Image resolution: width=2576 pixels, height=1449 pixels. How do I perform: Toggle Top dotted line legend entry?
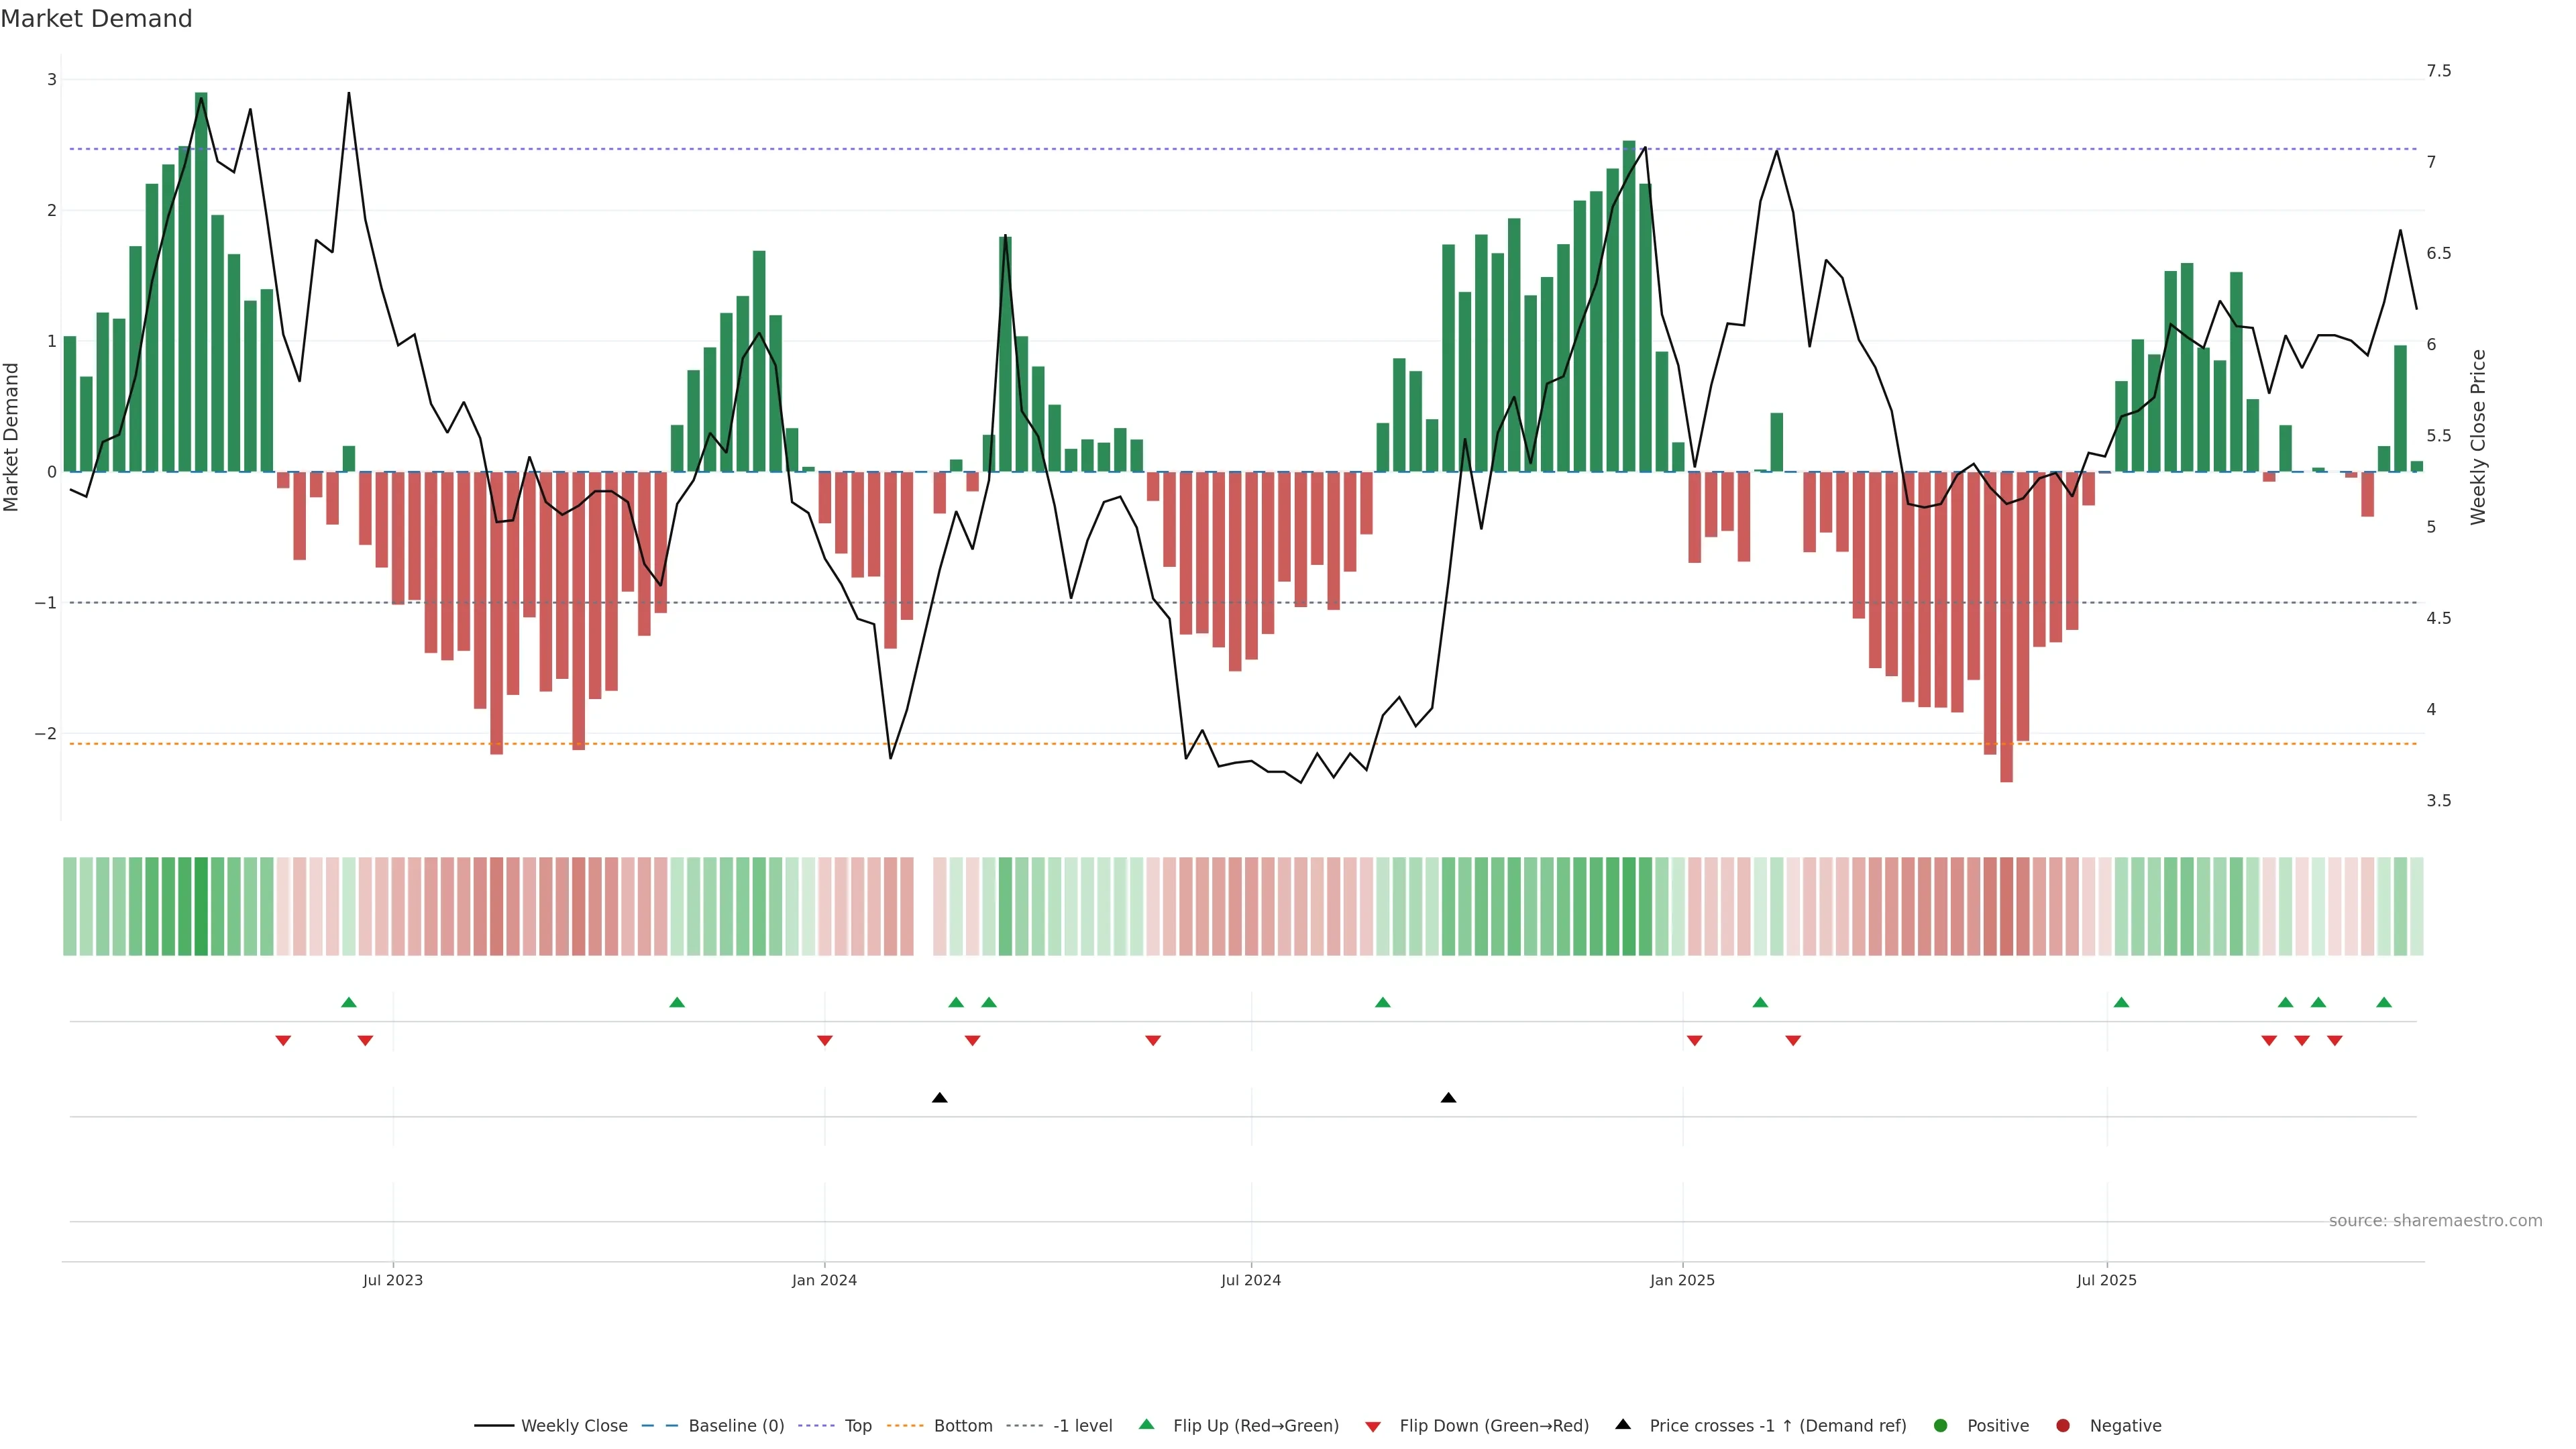pos(857,1425)
